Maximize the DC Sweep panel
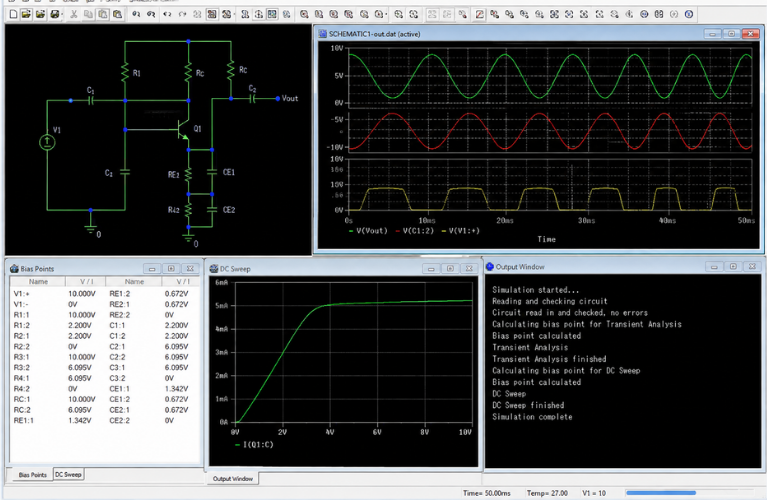Image resolution: width=767 pixels, height=500 pixels. 450,269
